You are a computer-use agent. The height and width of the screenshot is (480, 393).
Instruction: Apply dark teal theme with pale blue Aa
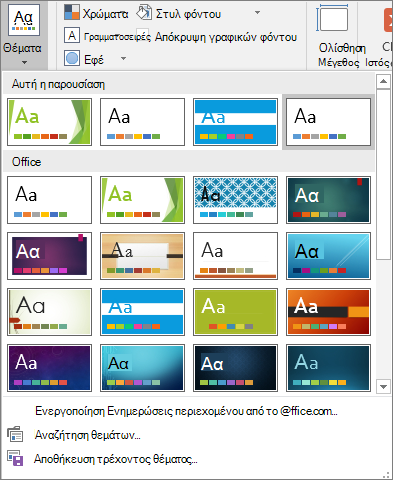(x=328, y=368)
